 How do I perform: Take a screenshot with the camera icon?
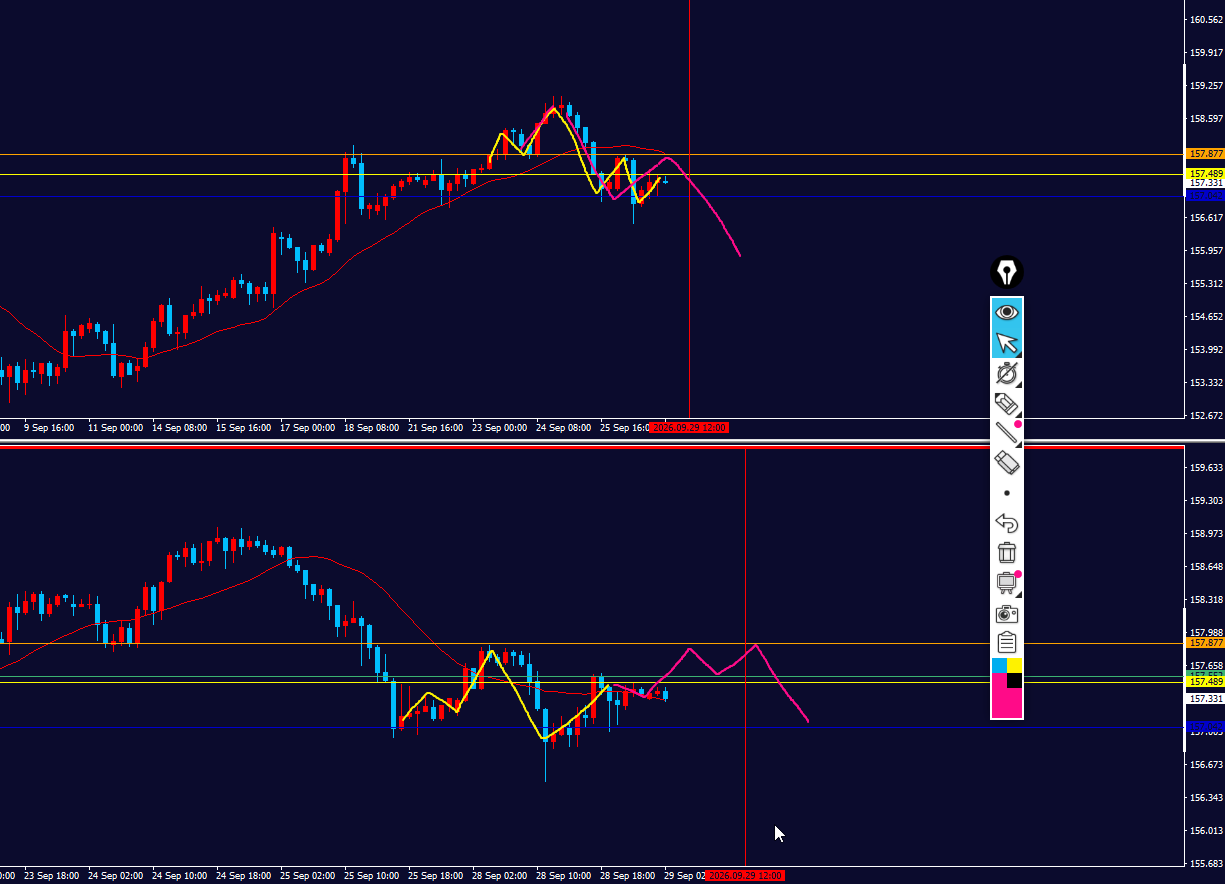click(x=1007, y=613)
